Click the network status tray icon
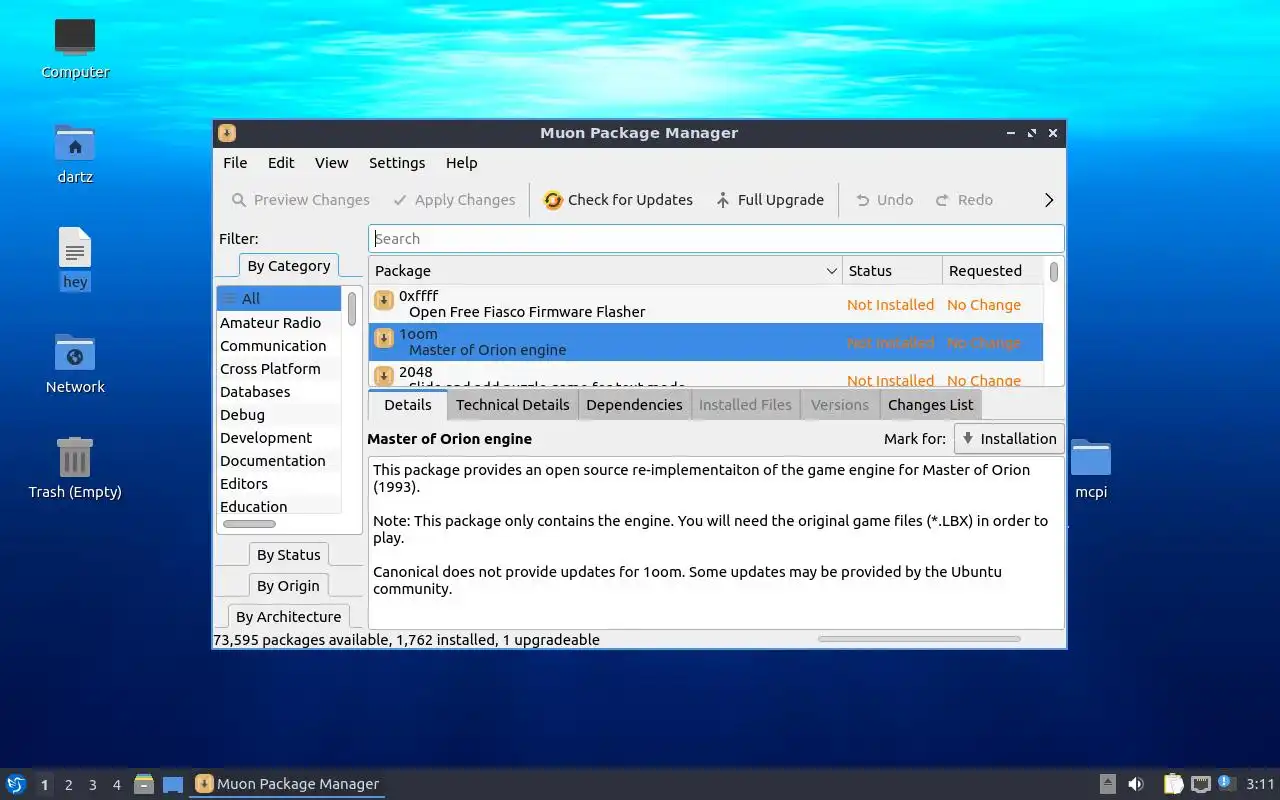 pyautogui.click(x=1201, y=784)
